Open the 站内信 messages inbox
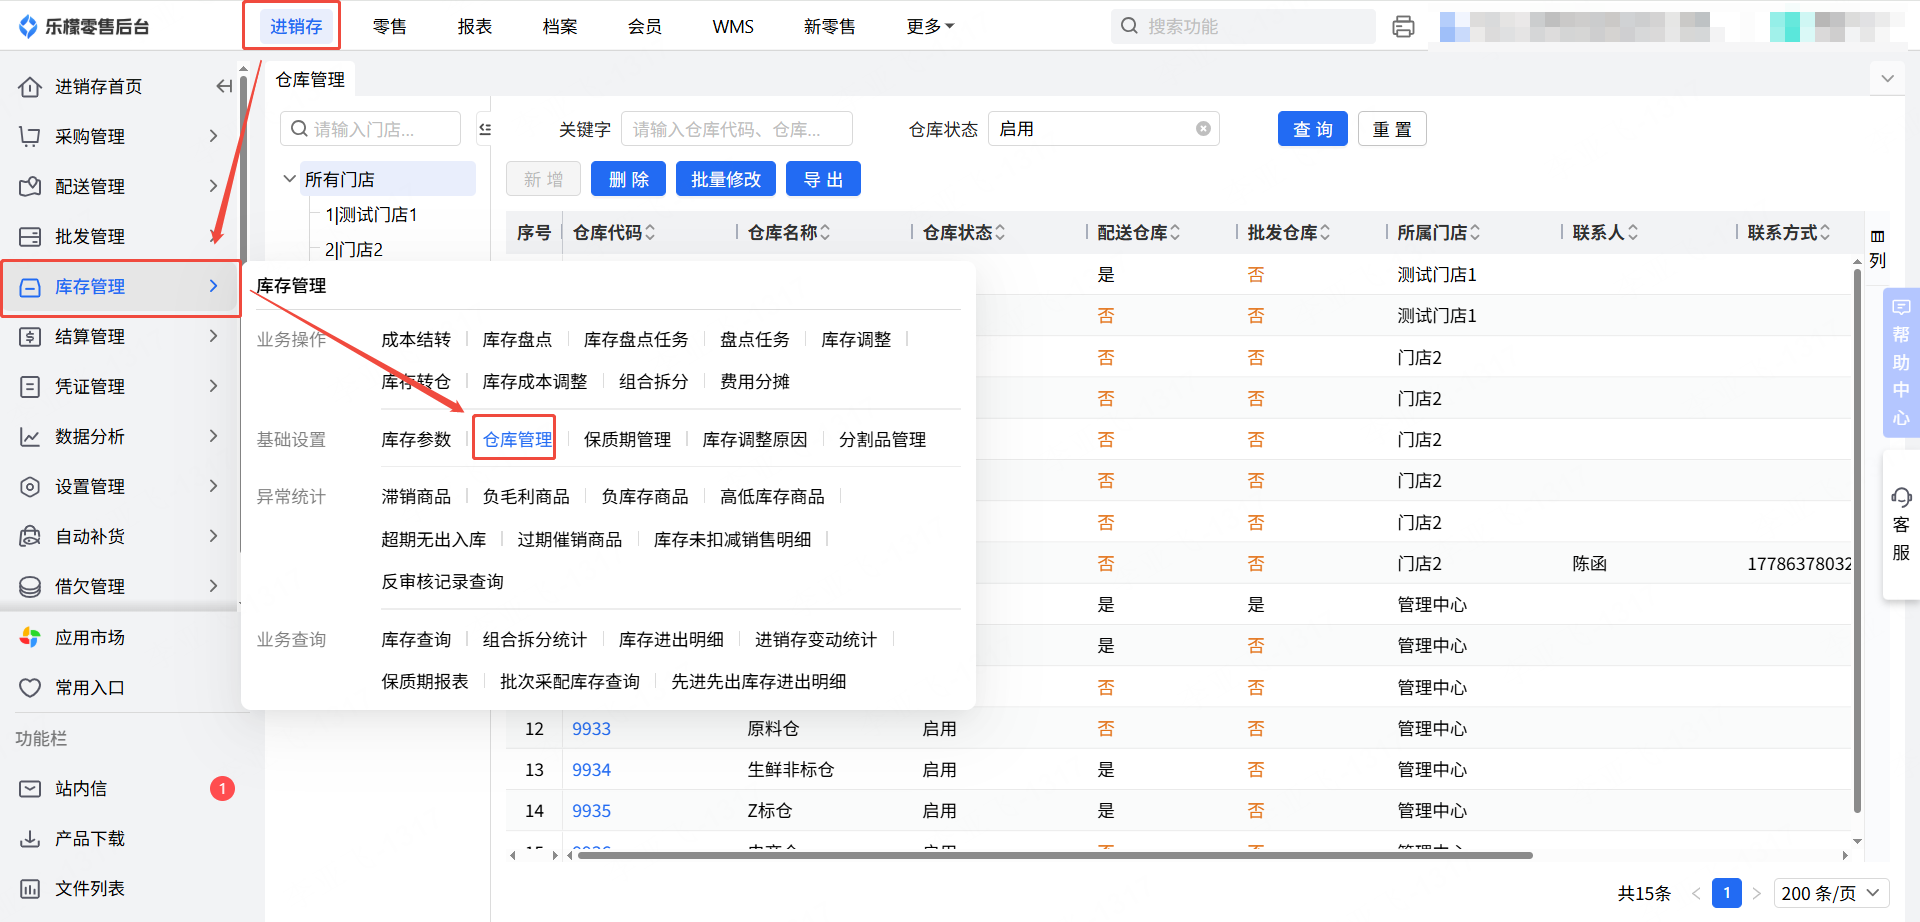 tap(81, 789)
